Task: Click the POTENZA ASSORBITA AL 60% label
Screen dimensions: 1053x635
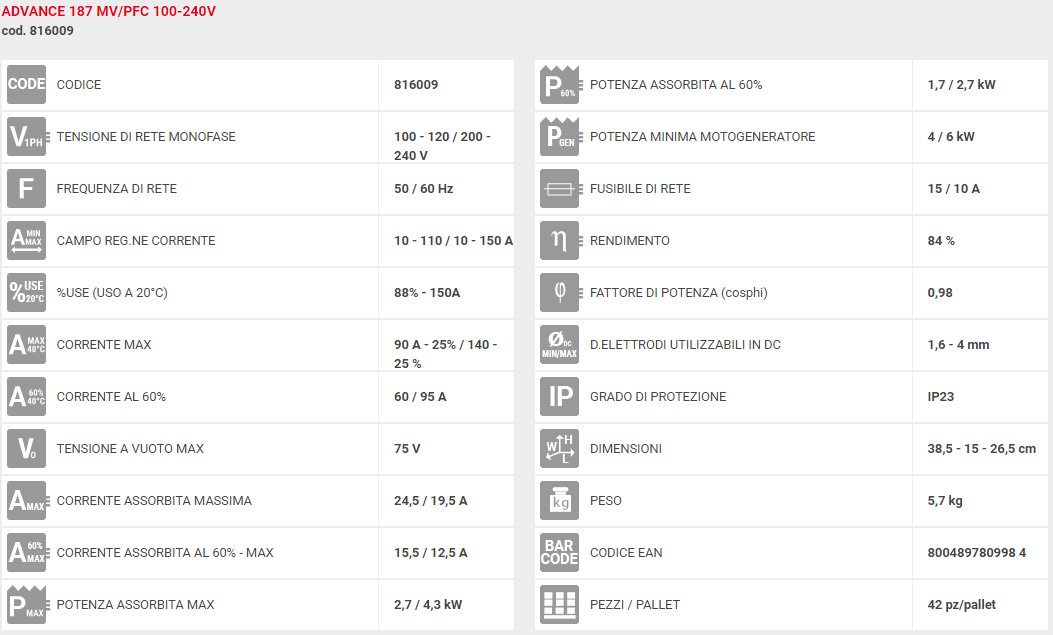Action: click(x=676, y=85)
